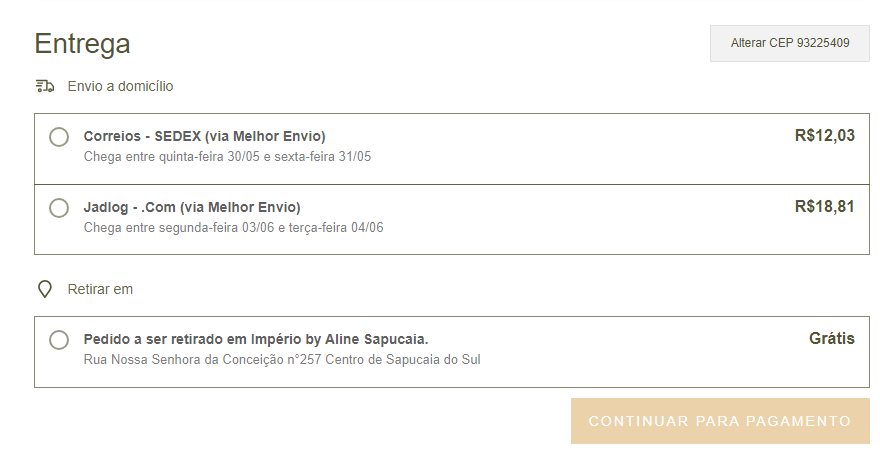Click the delivery truck icon

click(45, 86)
